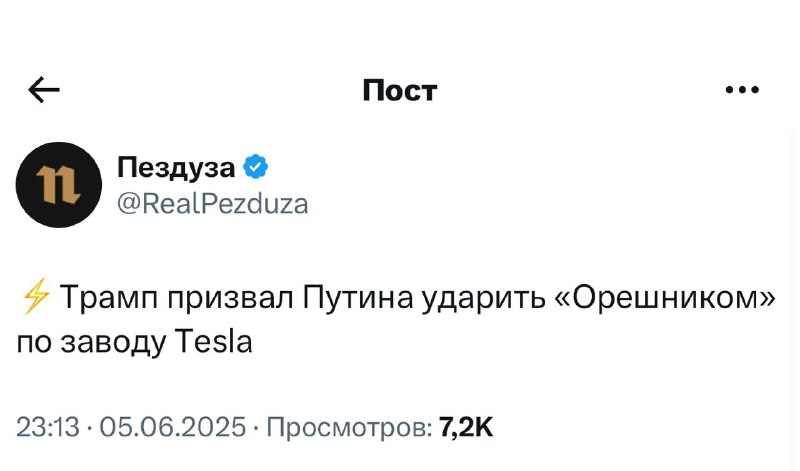
Task: Click the word Путина in the post
Action: point(358,297)
